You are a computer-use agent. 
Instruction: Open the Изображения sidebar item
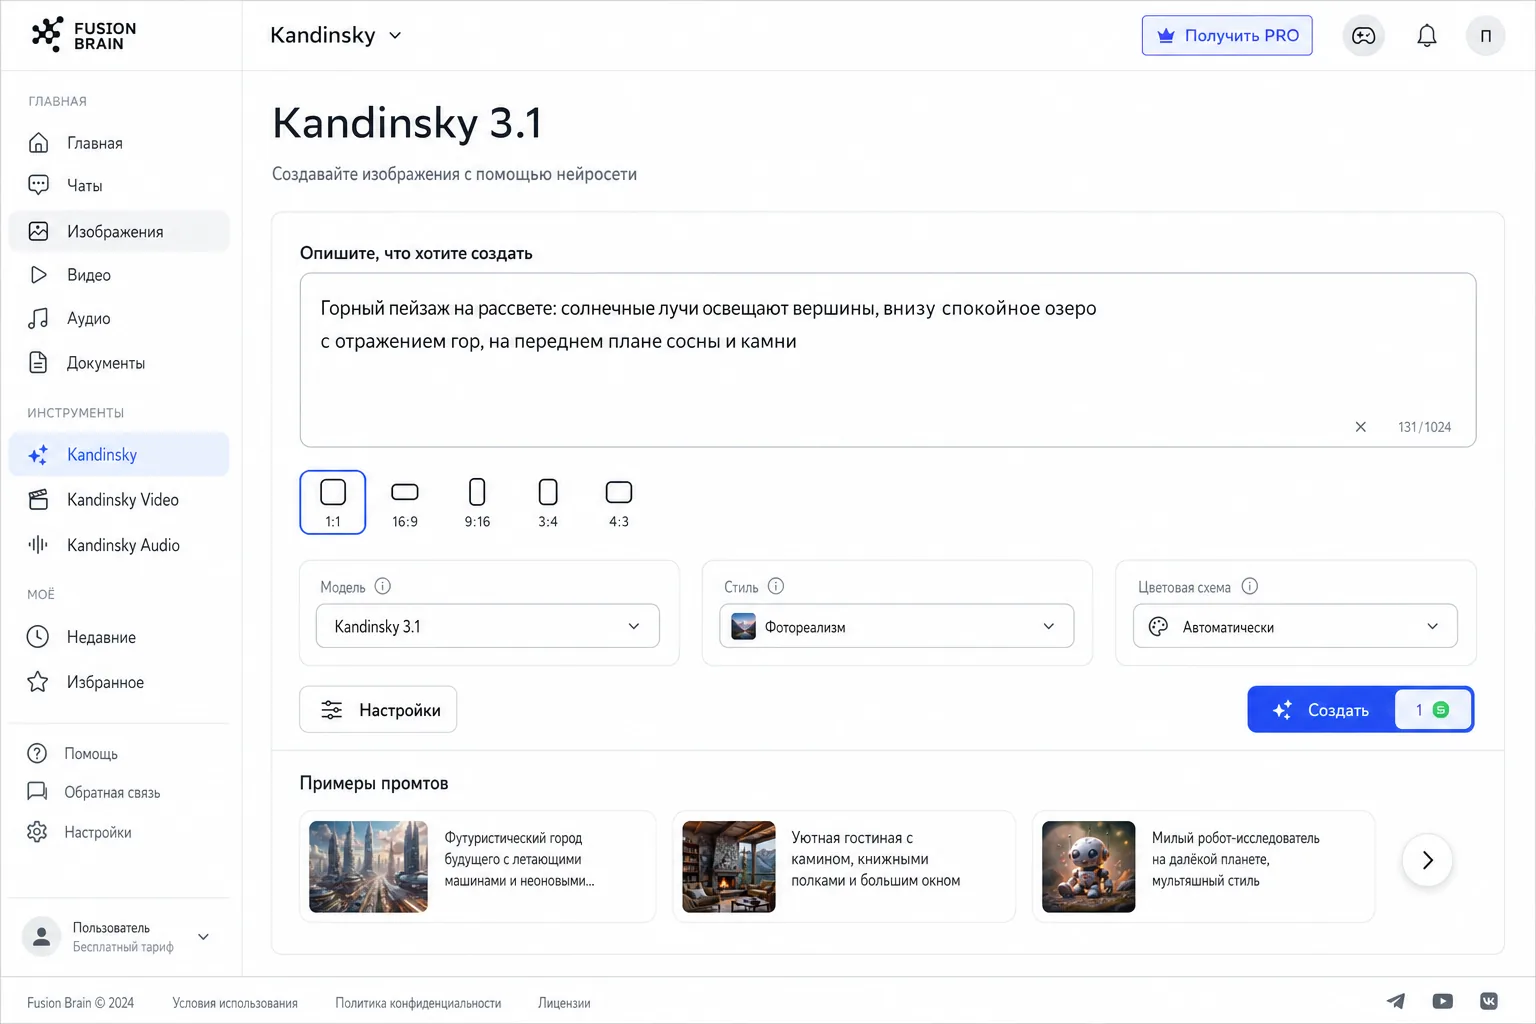[119, 231]
